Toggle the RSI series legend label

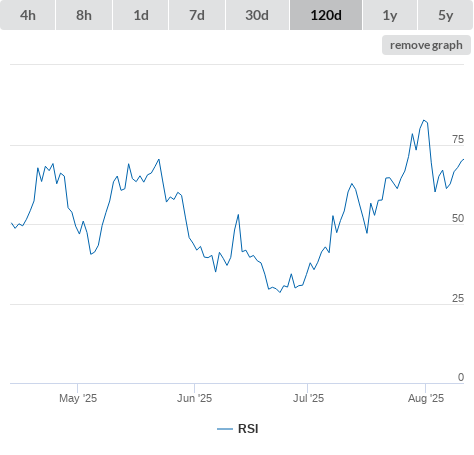[248, 429]
